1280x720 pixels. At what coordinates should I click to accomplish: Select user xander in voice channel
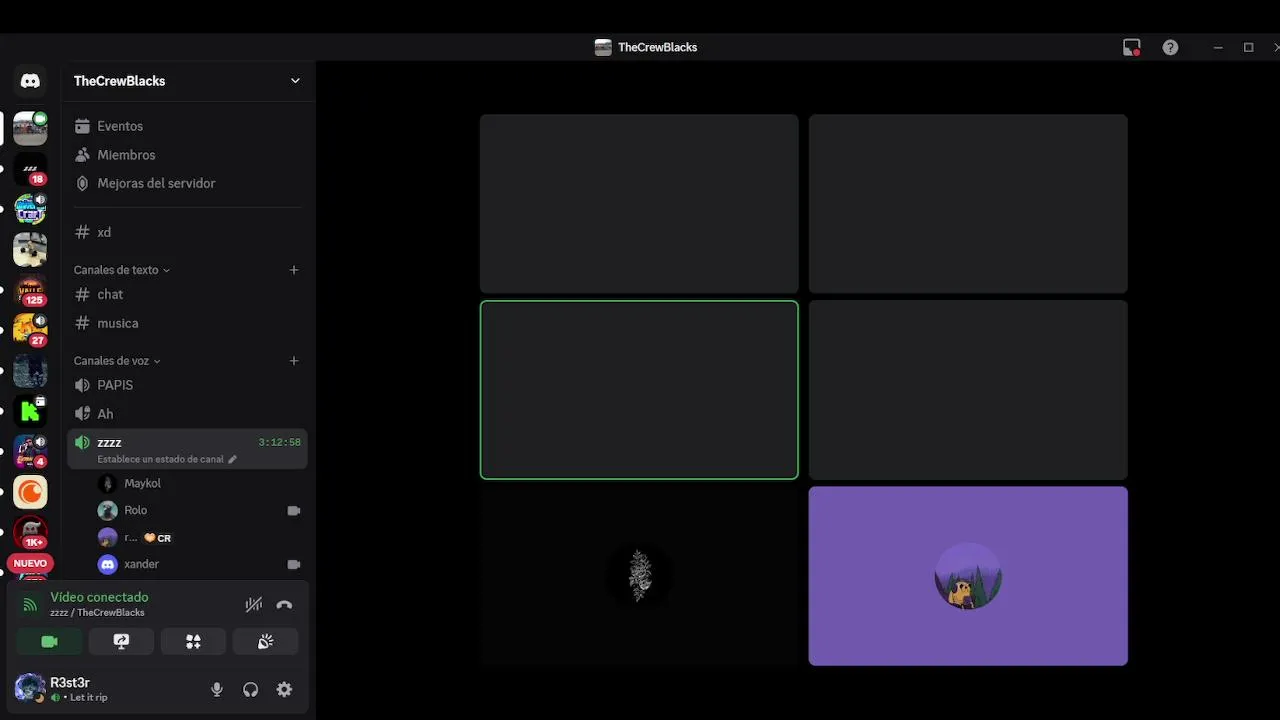click(x=198, y=564)
